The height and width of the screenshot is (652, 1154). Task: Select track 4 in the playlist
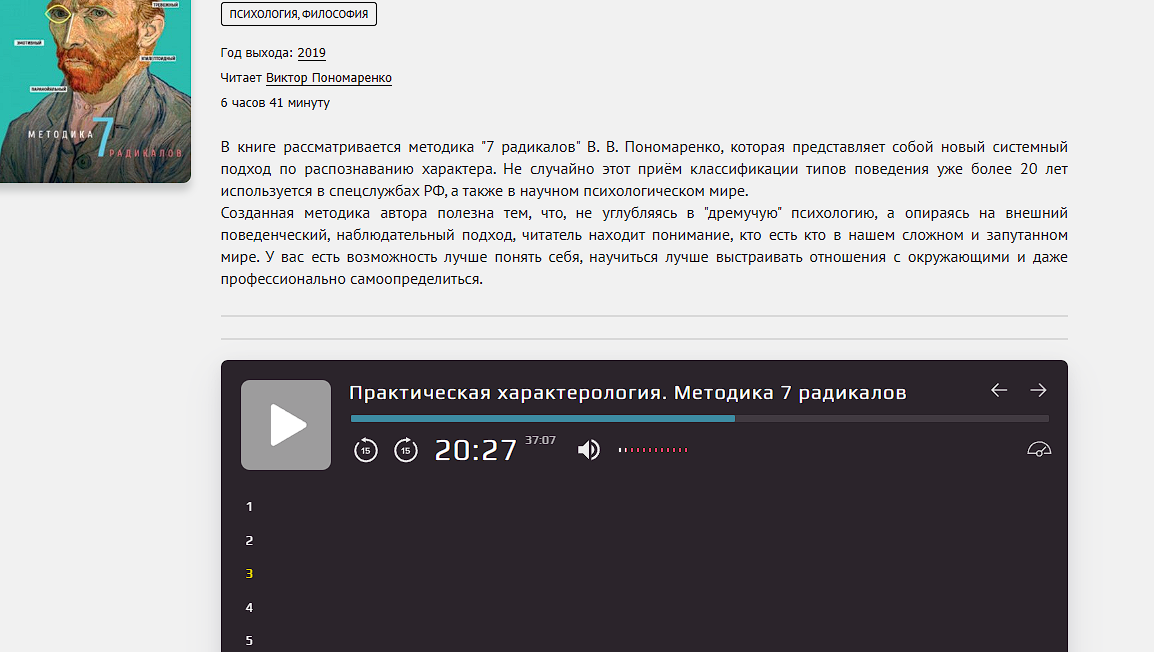click(x=250, y=608)
